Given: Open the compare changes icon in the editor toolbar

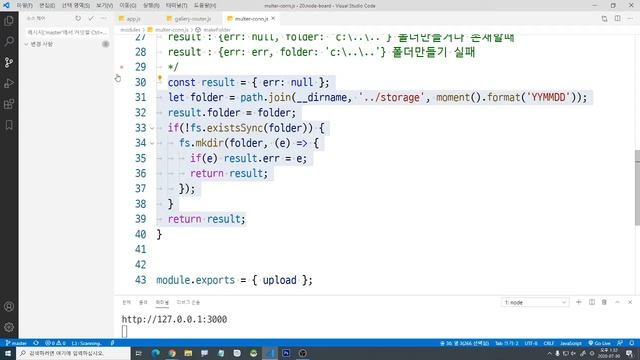Looking at the screenshot, I should (x=604, y=18).
